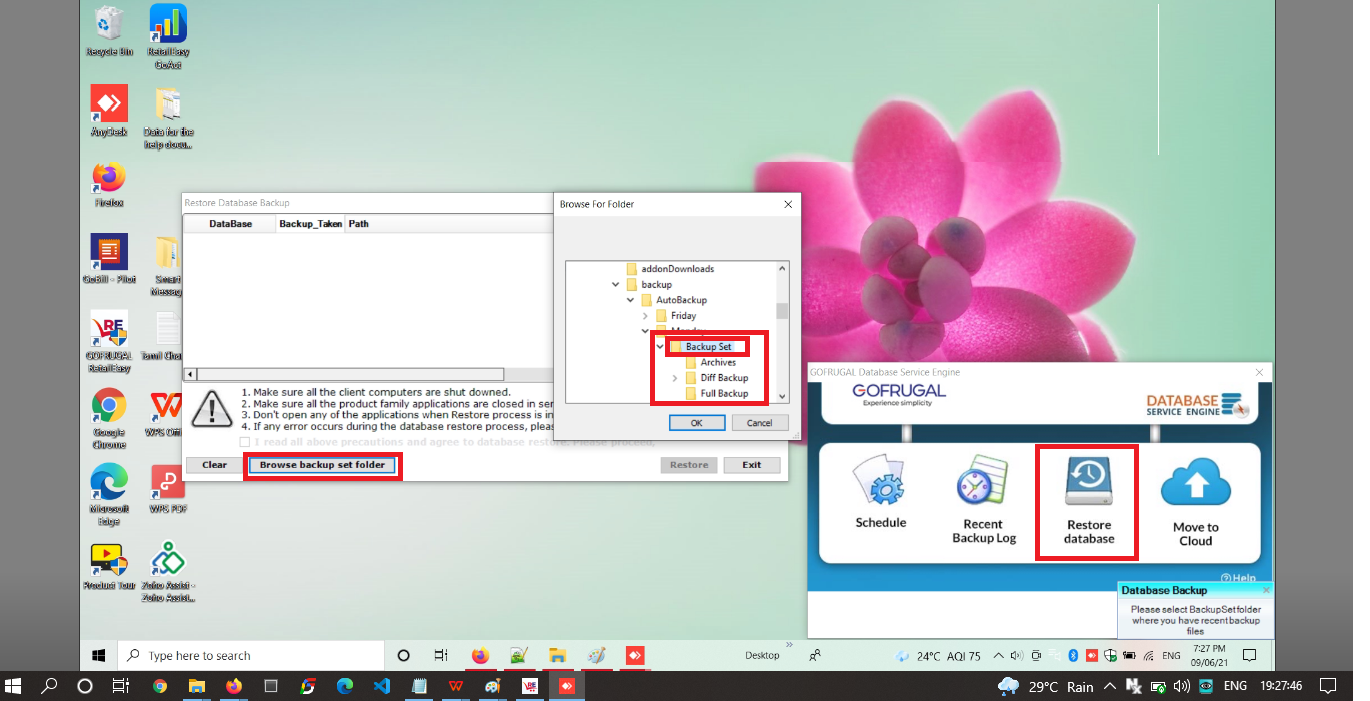The image size is (1370, 701).
Task: Cancel the Browse For Folder dialog
Action: coord(760,423)
